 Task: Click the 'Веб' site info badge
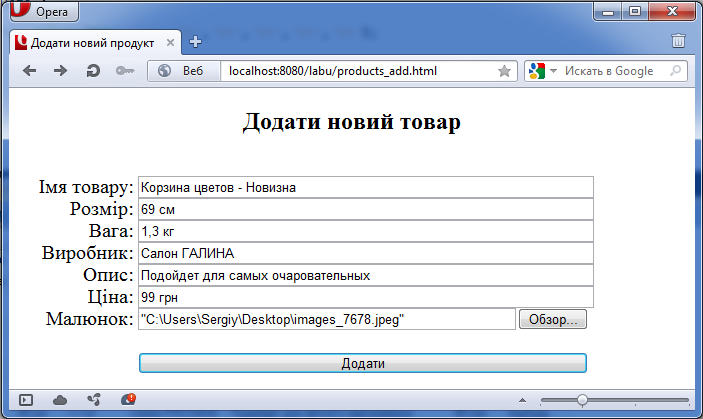coord(182,71)
